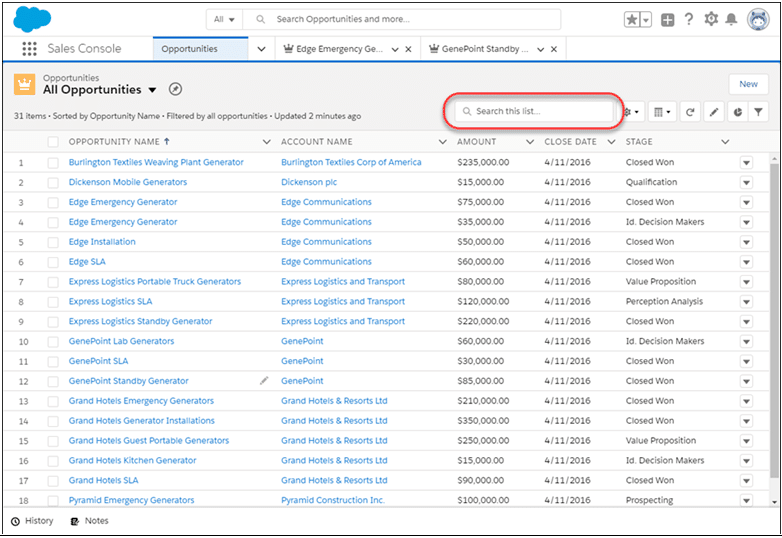
Task: Click the New opportunity button
Action: point(748,84)
